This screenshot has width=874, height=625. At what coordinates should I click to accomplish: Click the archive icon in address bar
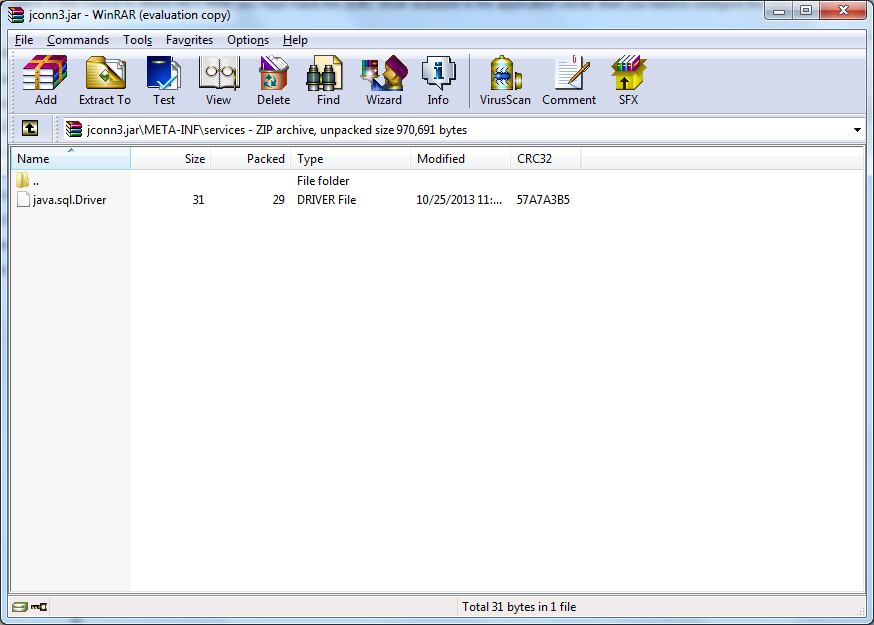pyautogui.click(x=74, y=129)
